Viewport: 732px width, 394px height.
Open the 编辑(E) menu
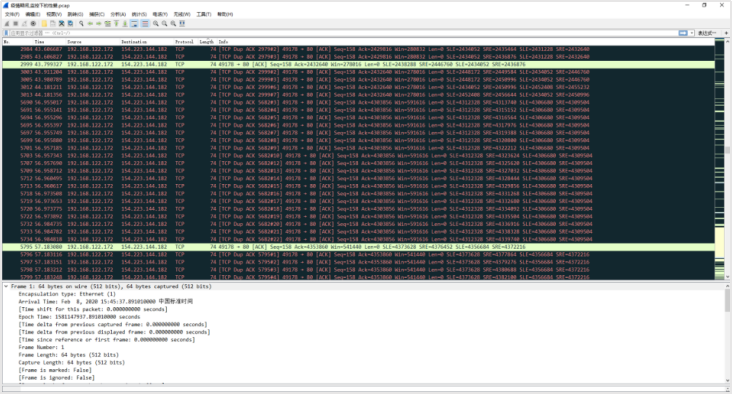click(33, 14)
